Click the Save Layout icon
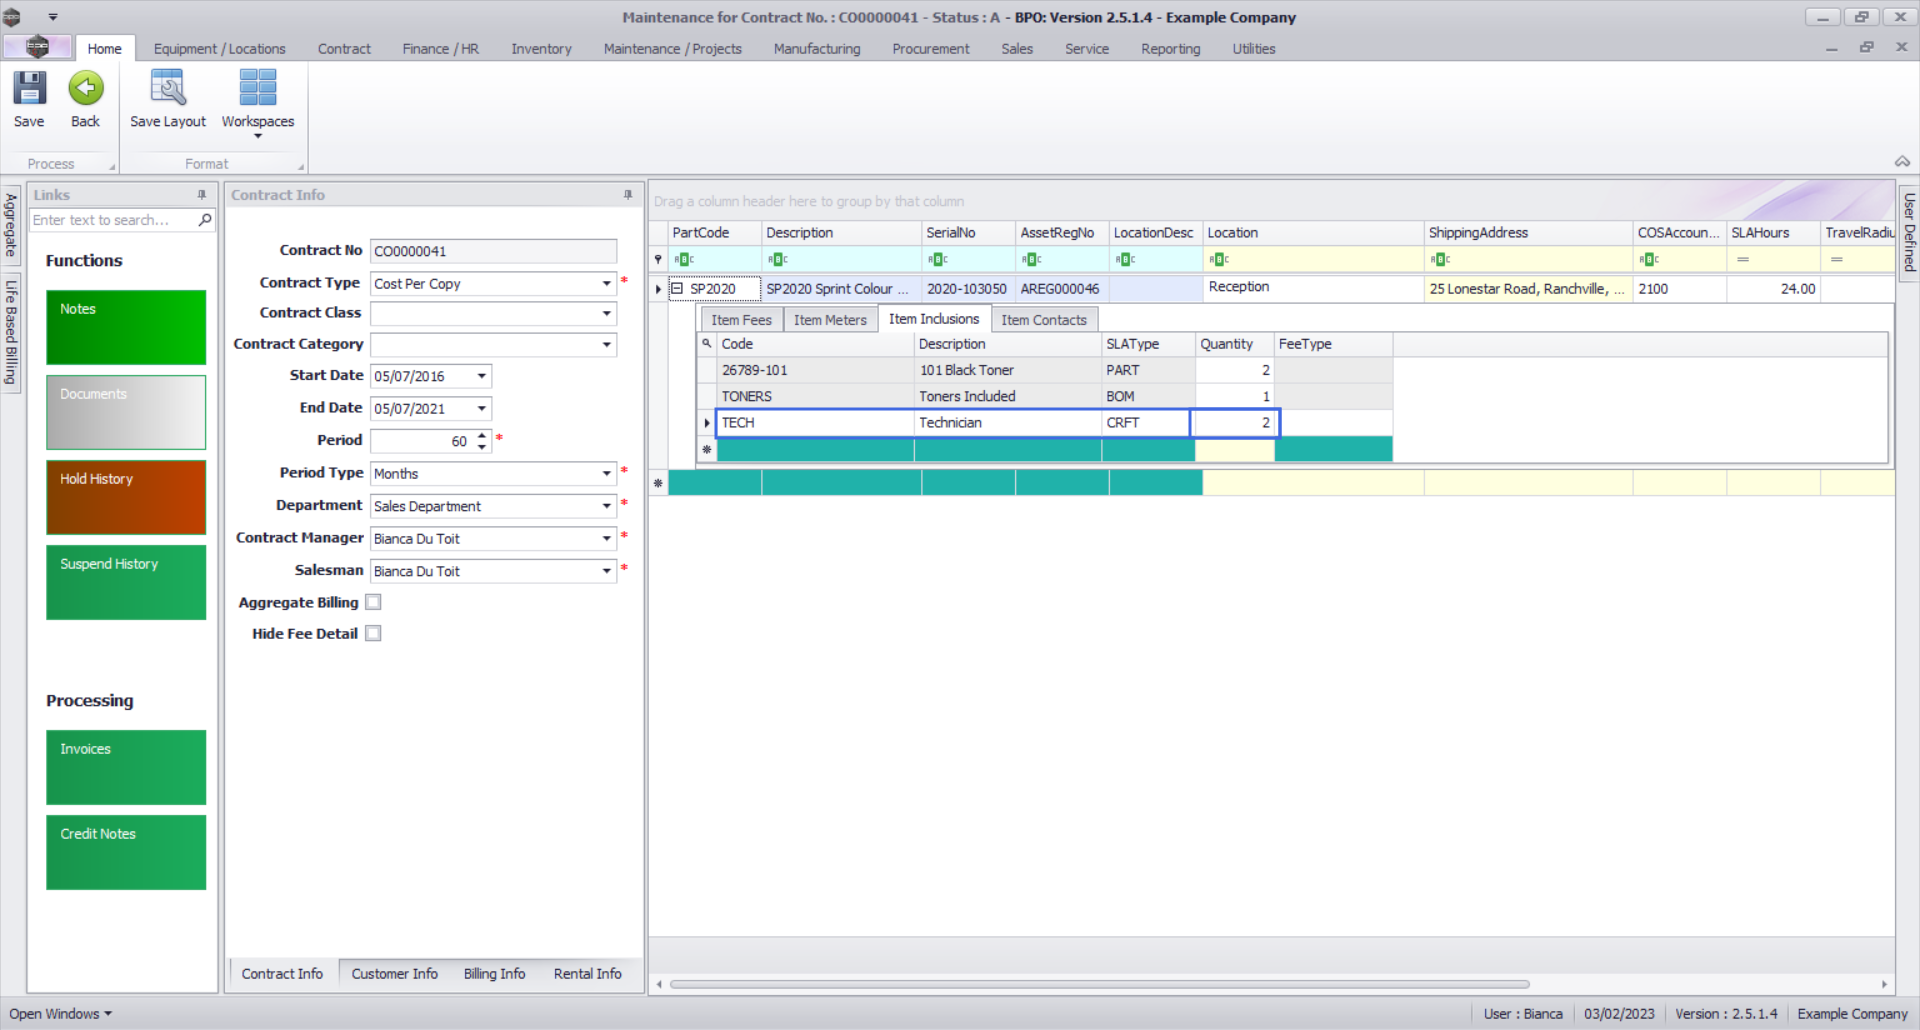The height and width of the screenshot is (1030, 1920). (x=167, y=89)
